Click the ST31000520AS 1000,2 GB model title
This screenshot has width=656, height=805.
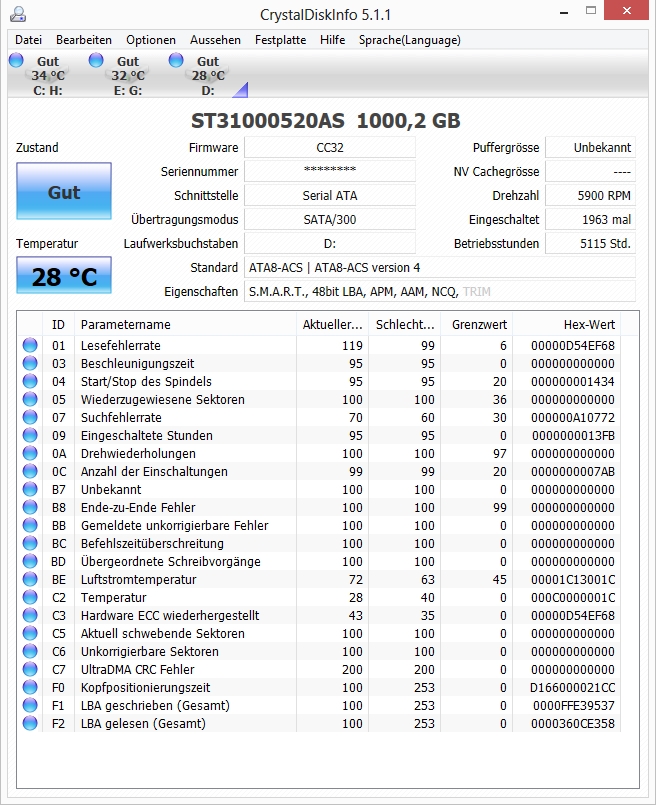pos(325,121)
